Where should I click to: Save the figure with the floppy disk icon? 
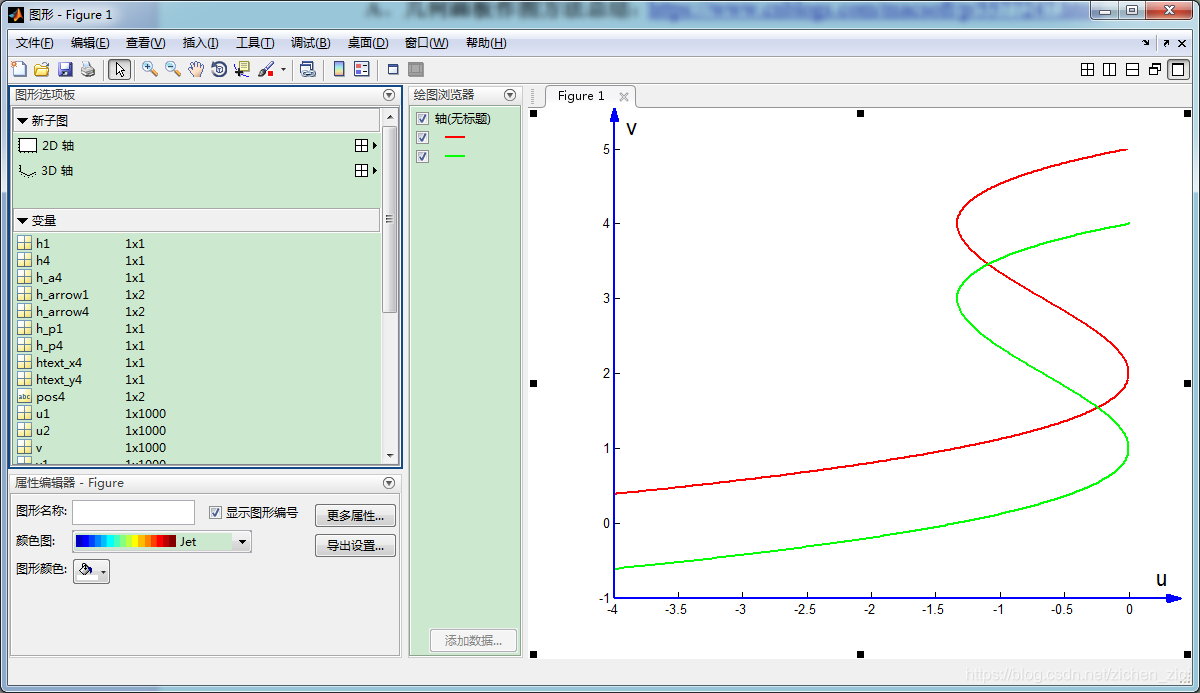(65, 69)
